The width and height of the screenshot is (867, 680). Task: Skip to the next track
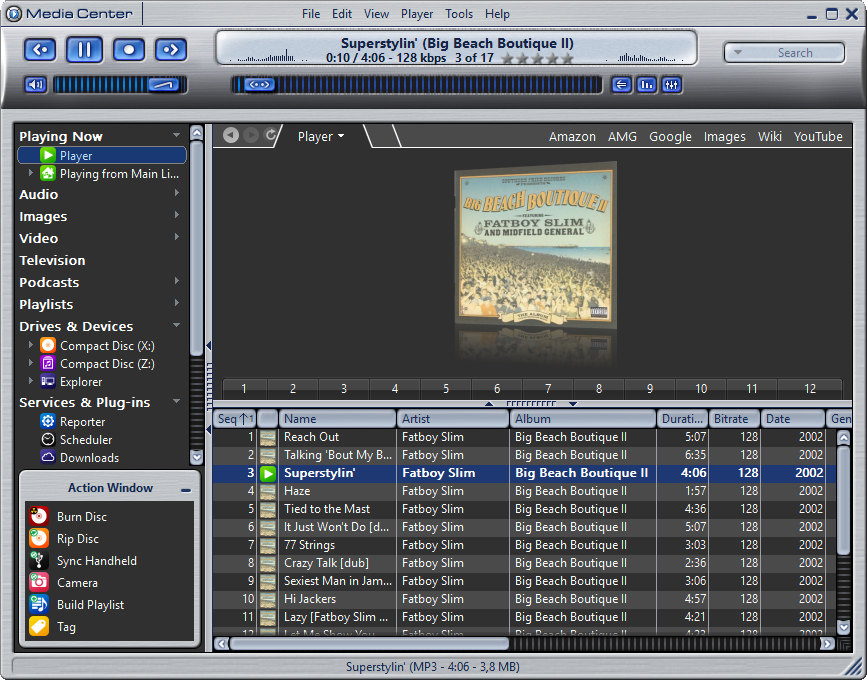point(171,49)
